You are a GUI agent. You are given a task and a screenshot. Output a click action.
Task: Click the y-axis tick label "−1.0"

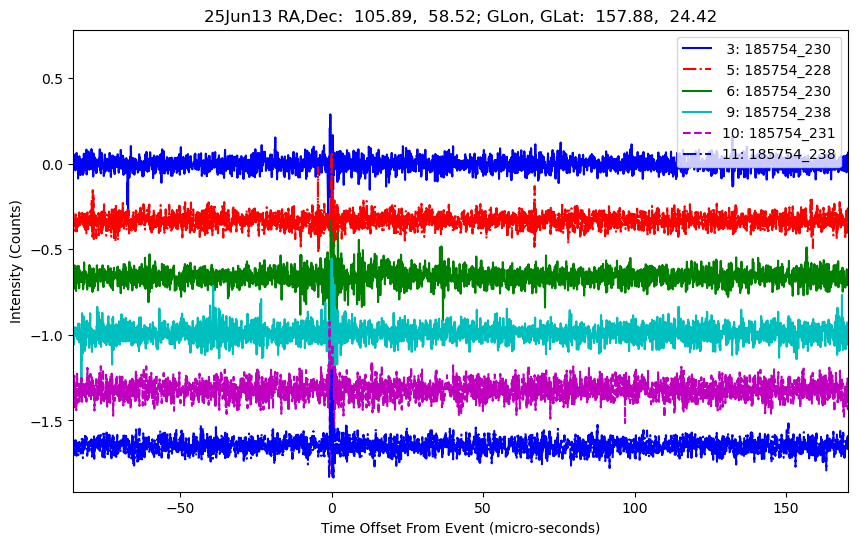click(49, 336)
